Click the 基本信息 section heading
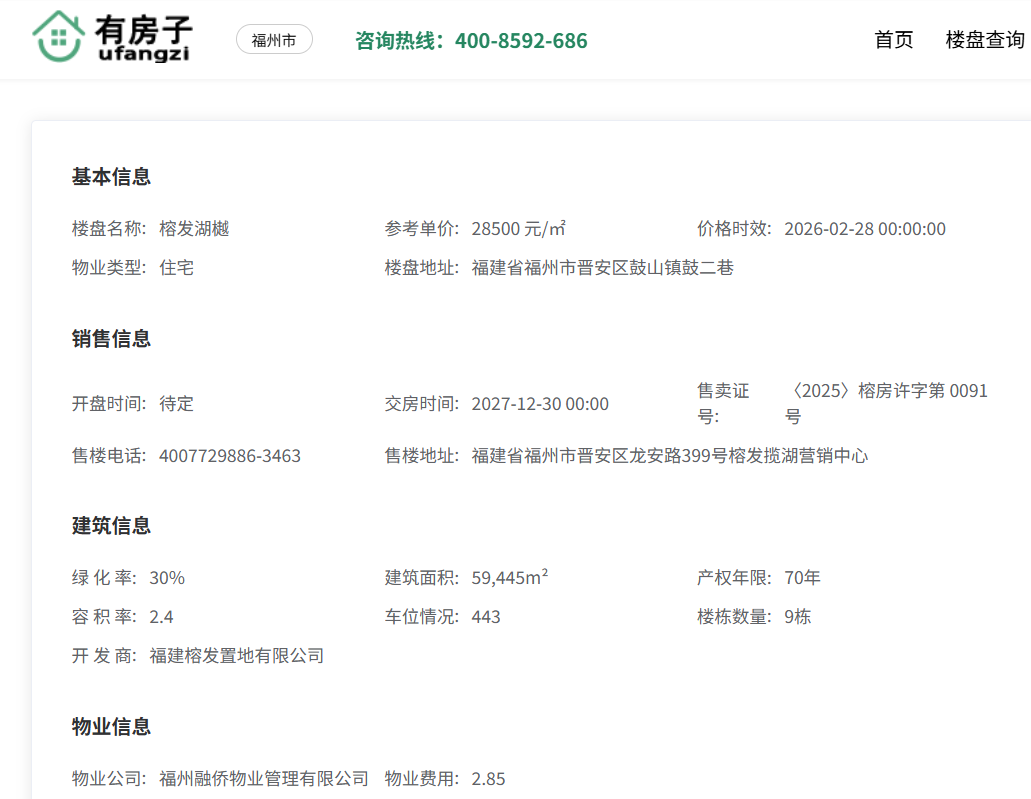 tap(111, 177)
